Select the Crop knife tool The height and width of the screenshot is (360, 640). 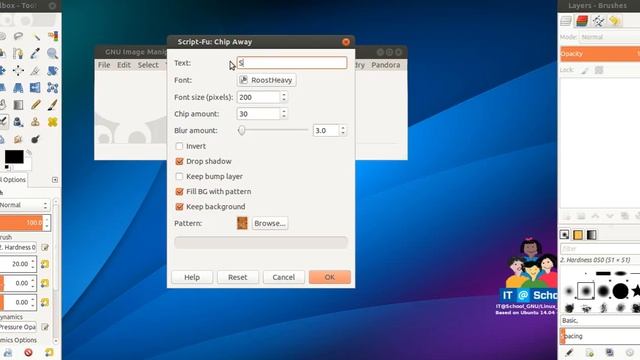[x=36, y=71]
